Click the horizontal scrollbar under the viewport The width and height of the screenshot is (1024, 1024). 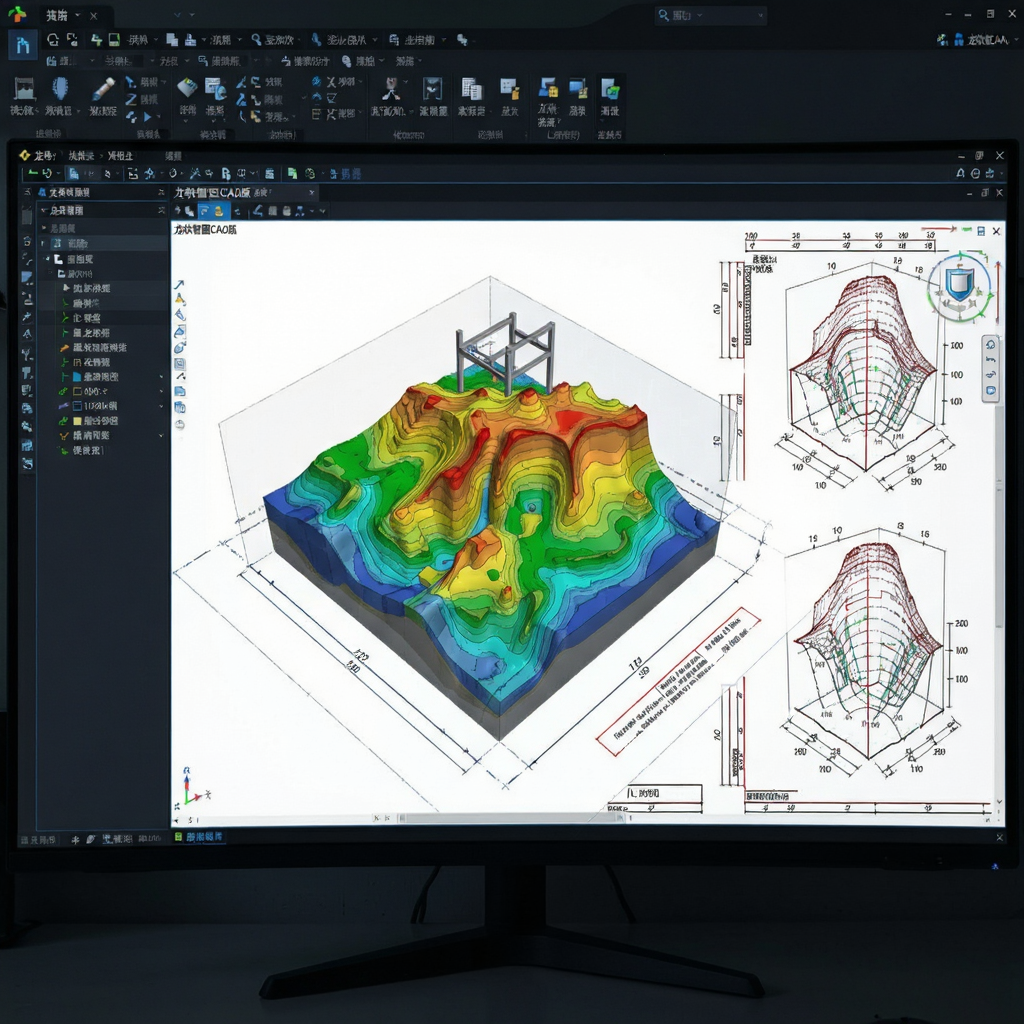509,818
